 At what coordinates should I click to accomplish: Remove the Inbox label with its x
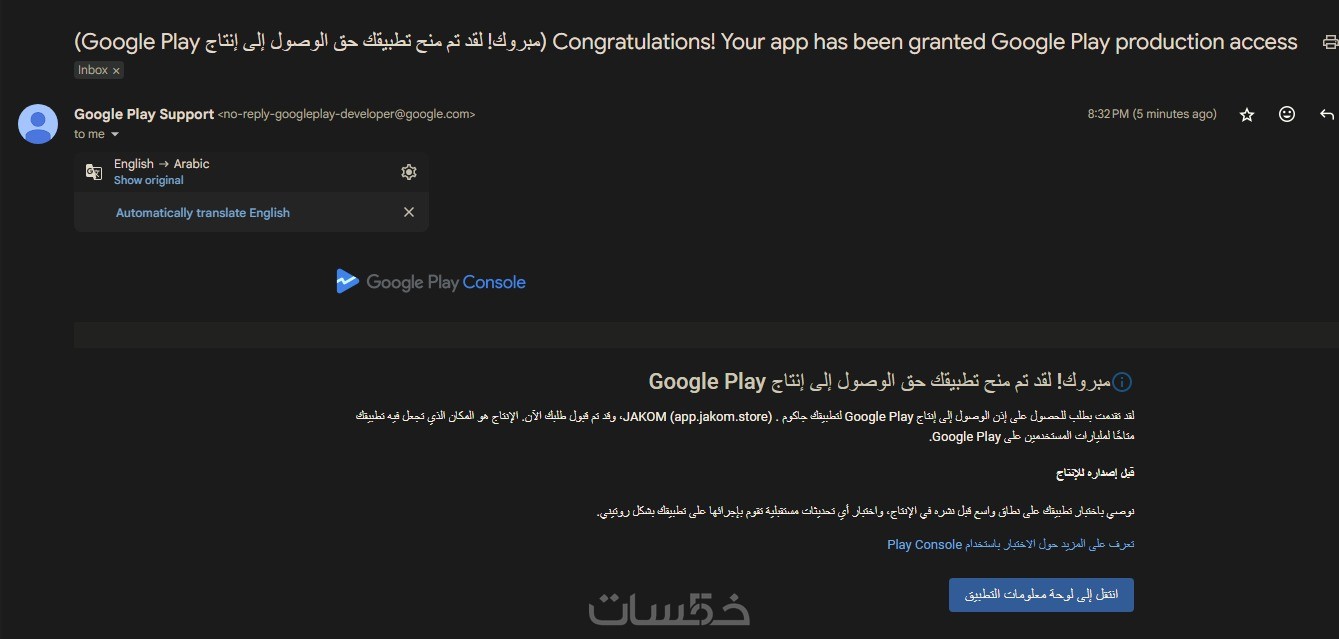116,71
